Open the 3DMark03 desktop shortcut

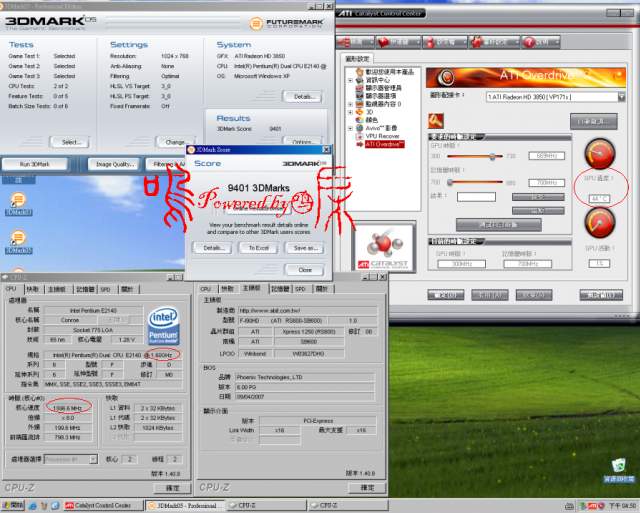tap(18, 204)
